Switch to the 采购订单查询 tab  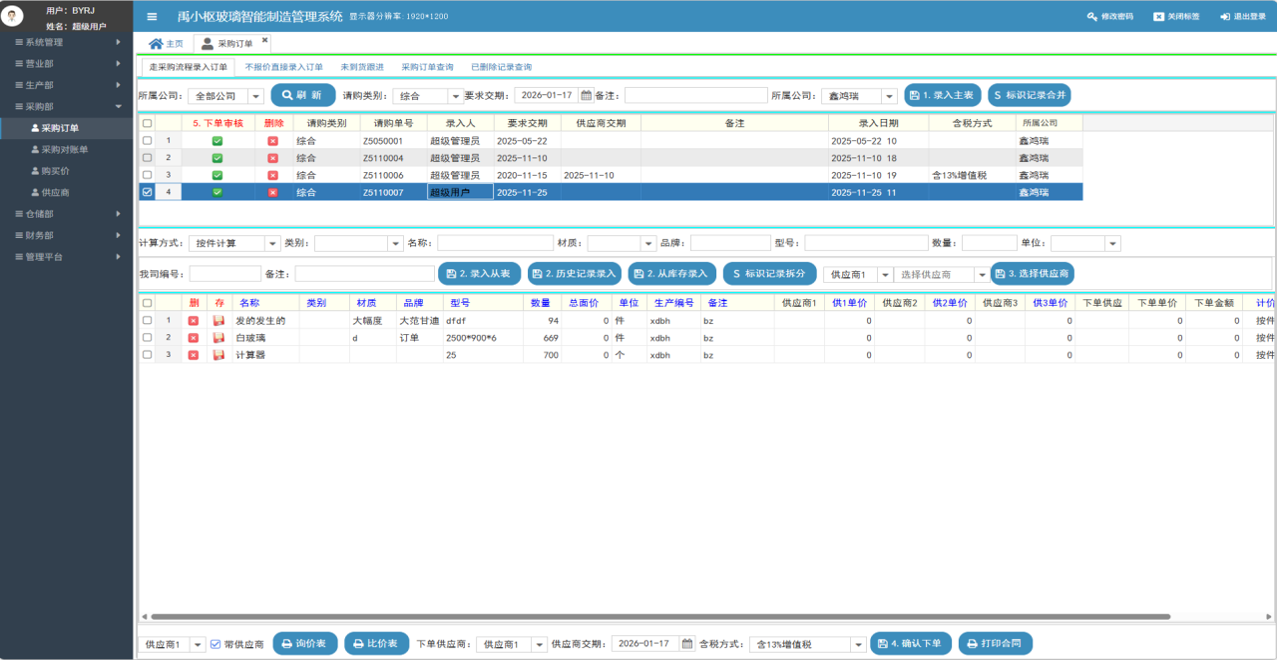(427, 67)
